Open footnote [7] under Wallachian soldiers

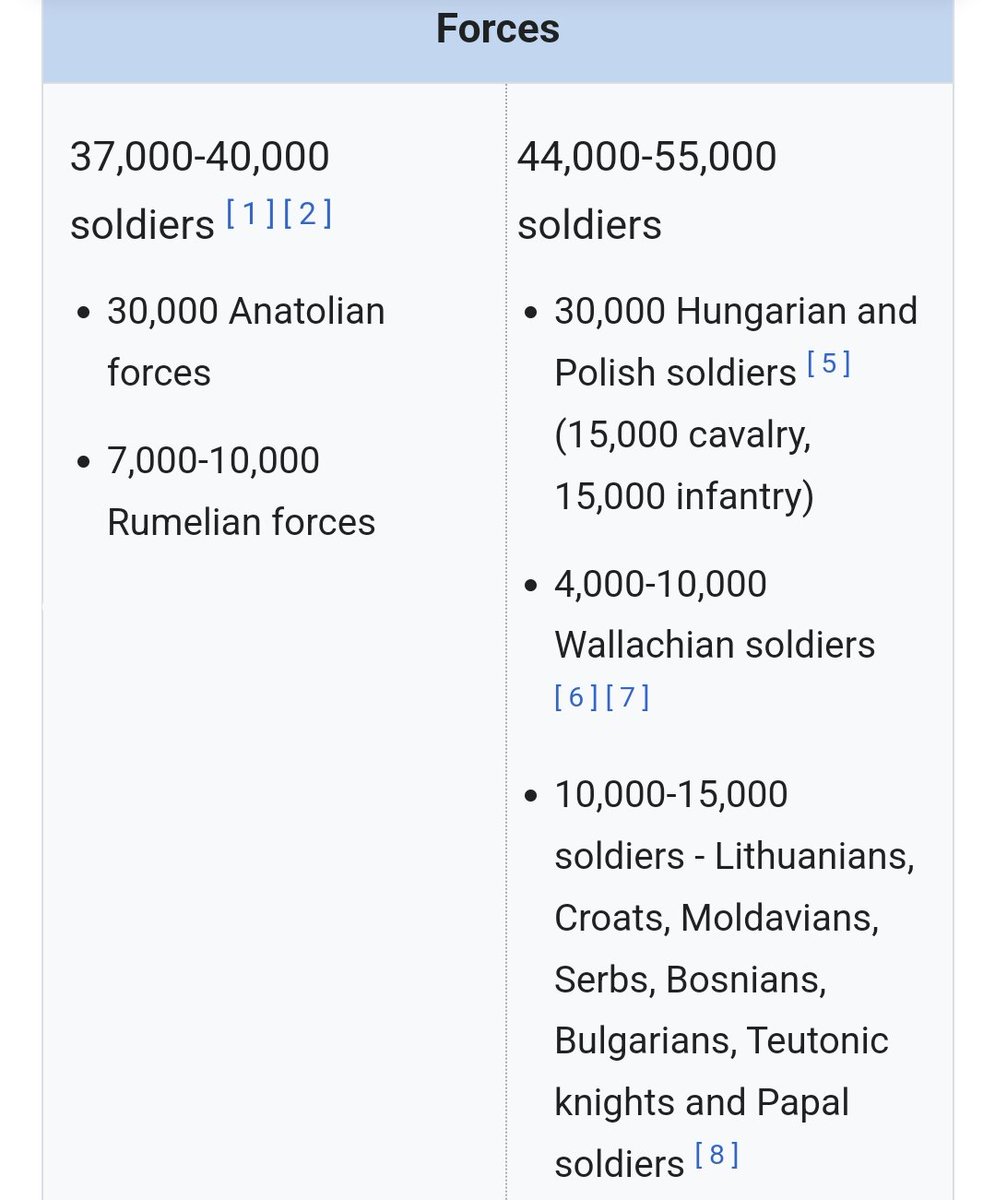(x=628, y=697)
